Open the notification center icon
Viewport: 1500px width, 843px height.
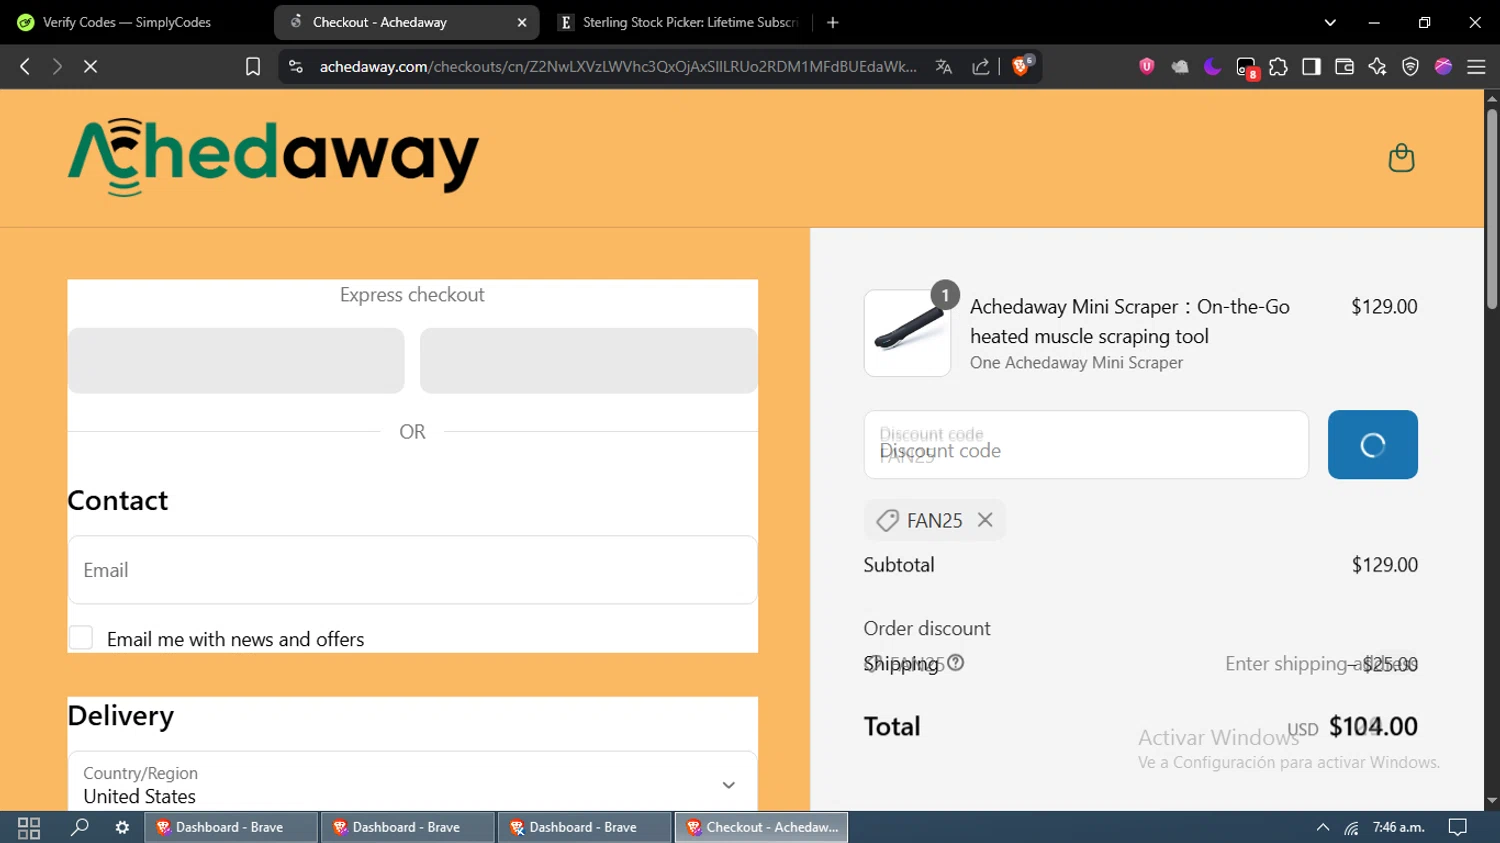click(x=1458, y=827)
